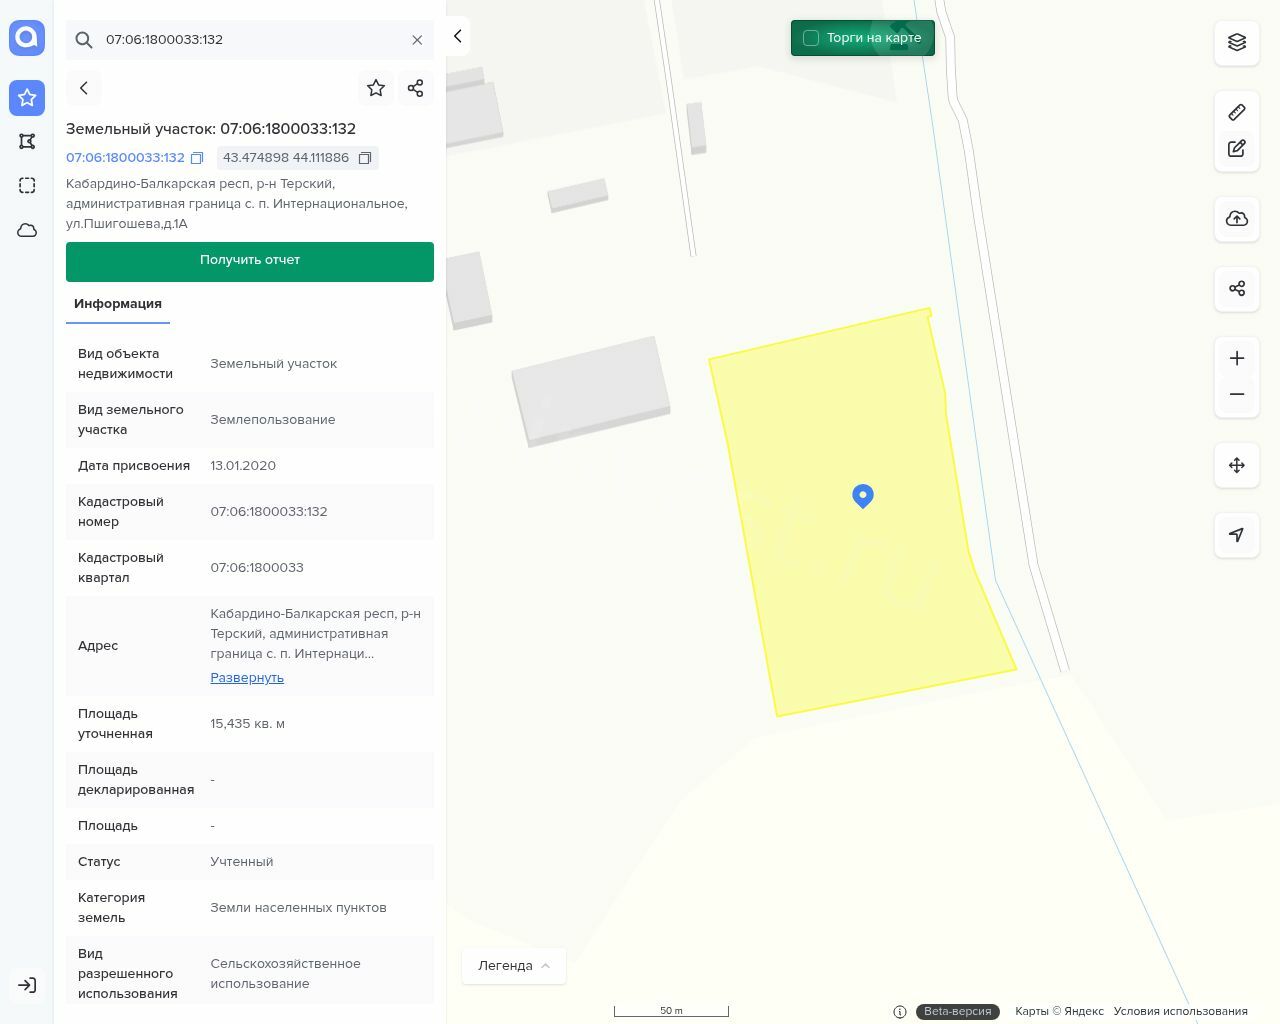This screenshot has height=1024, width=1280.
Task: Open favorites in the left sidebar
Action: (x=27, y=98)
